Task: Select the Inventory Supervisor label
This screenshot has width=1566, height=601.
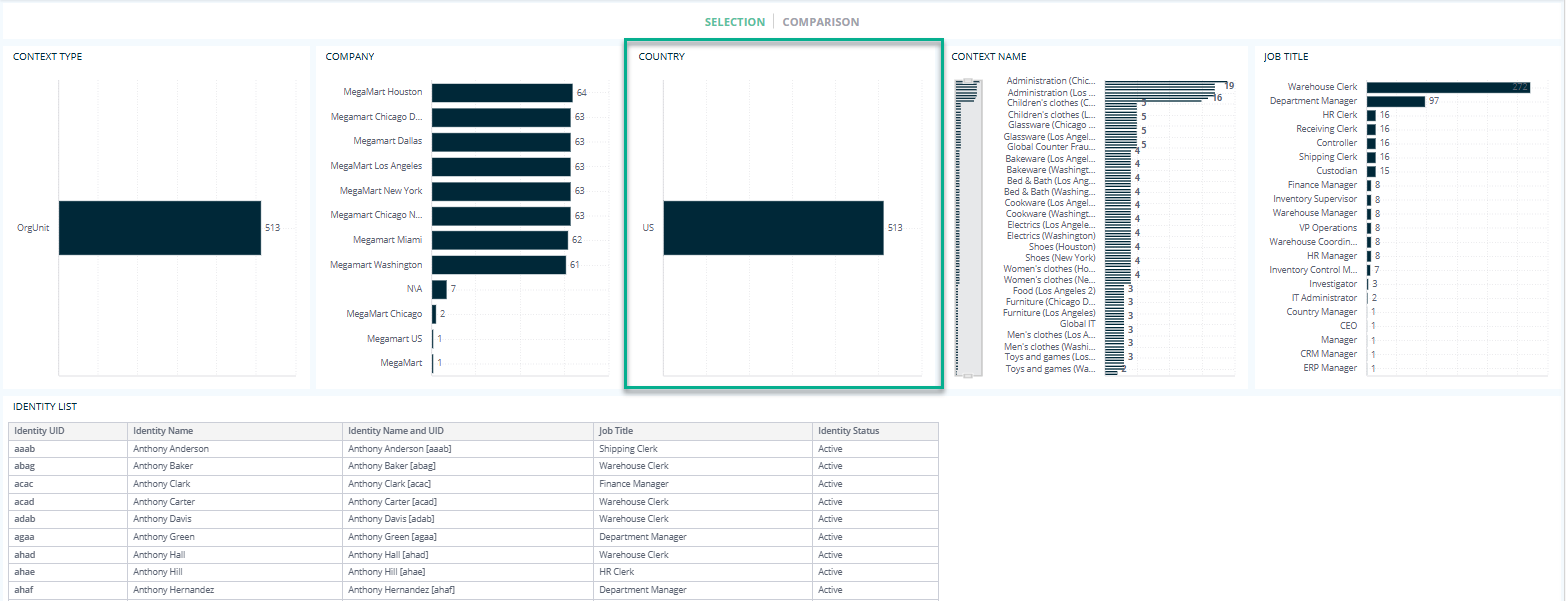Action: (x=1315, y=199)
